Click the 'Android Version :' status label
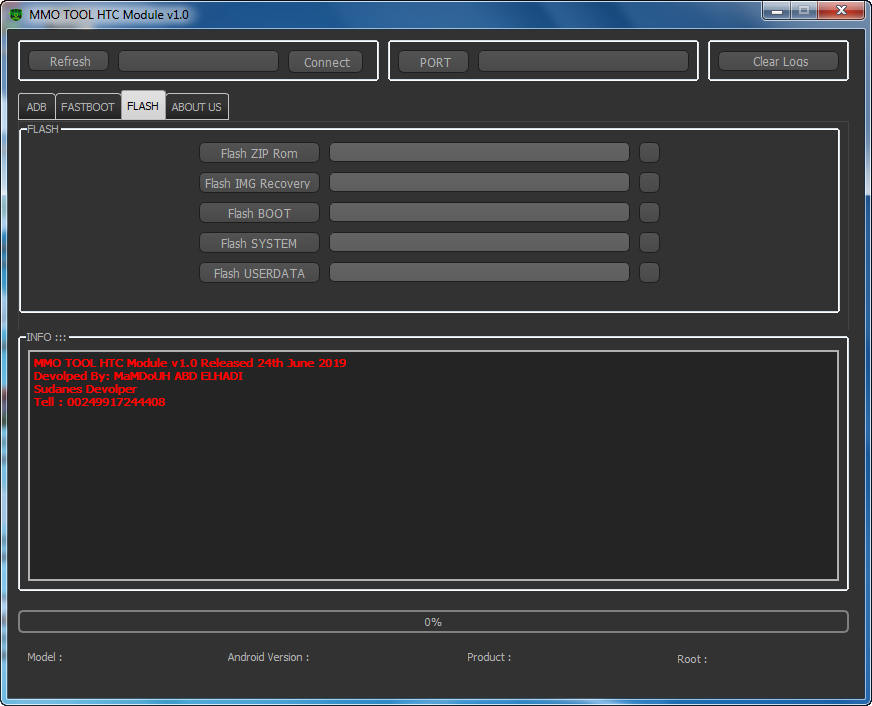This screenshot has width=872, height=706. pyautogui.click(x=268, y=657)
